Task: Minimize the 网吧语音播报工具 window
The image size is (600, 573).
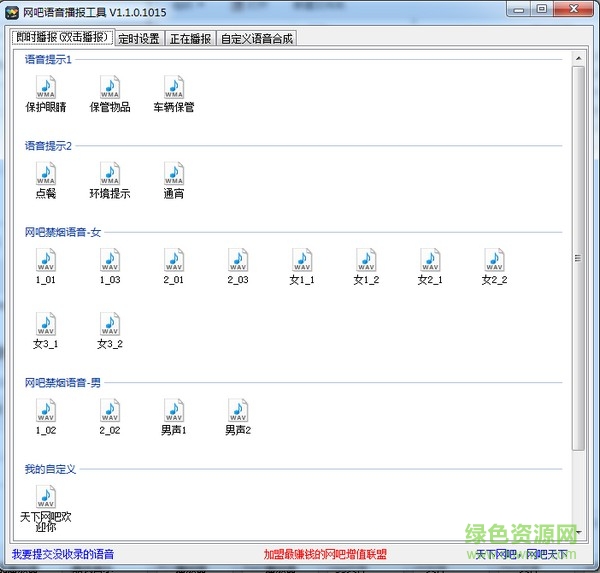Action: [519, 9]
